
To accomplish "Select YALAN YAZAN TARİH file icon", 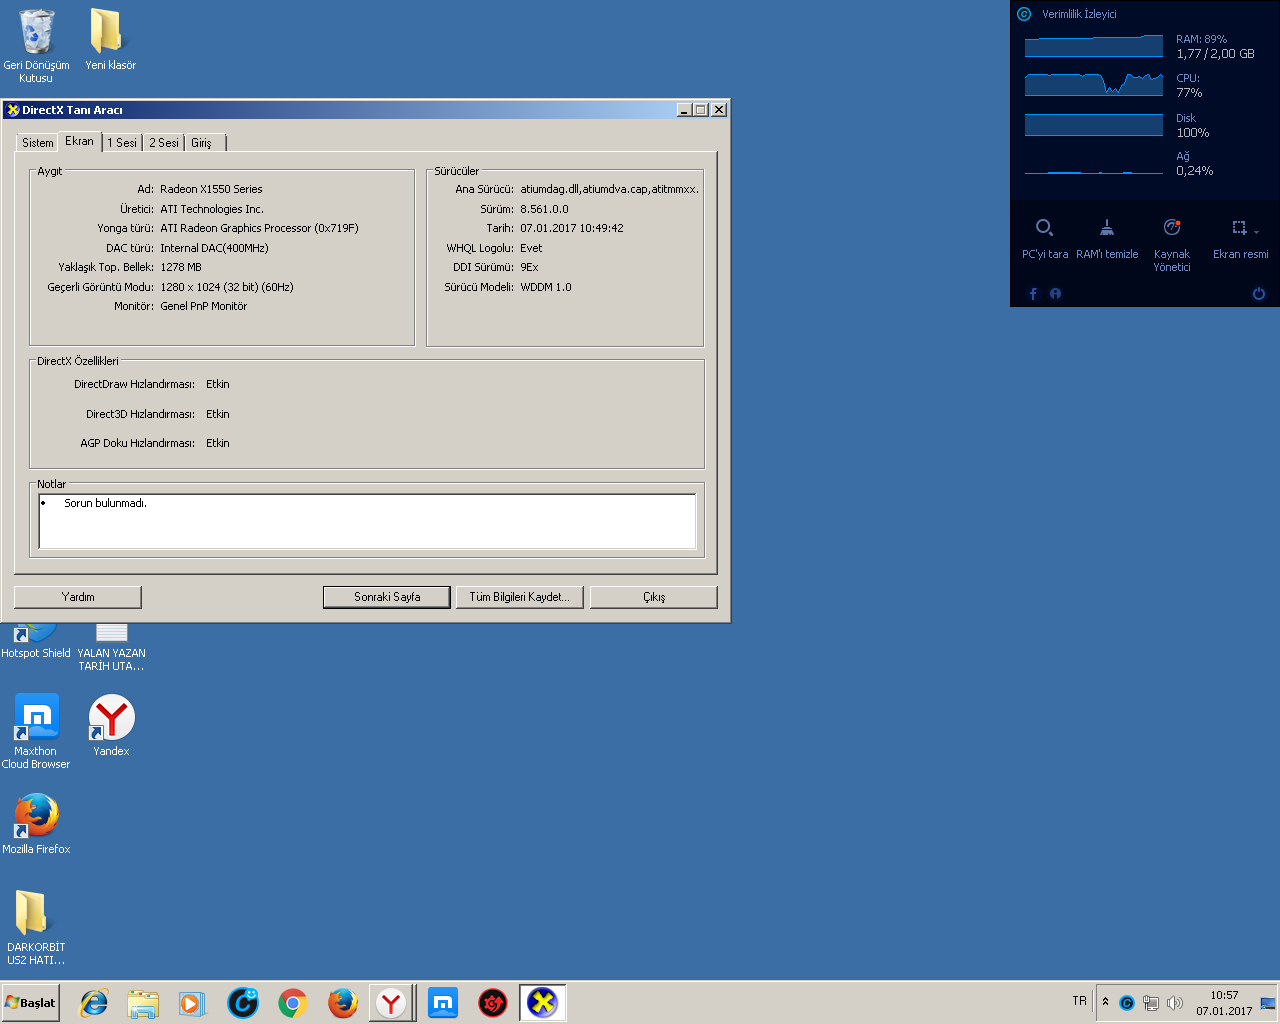I will (111, 646).
